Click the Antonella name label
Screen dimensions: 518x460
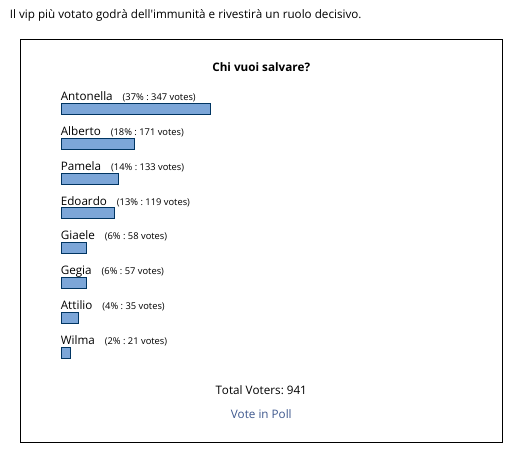point(86,96)
